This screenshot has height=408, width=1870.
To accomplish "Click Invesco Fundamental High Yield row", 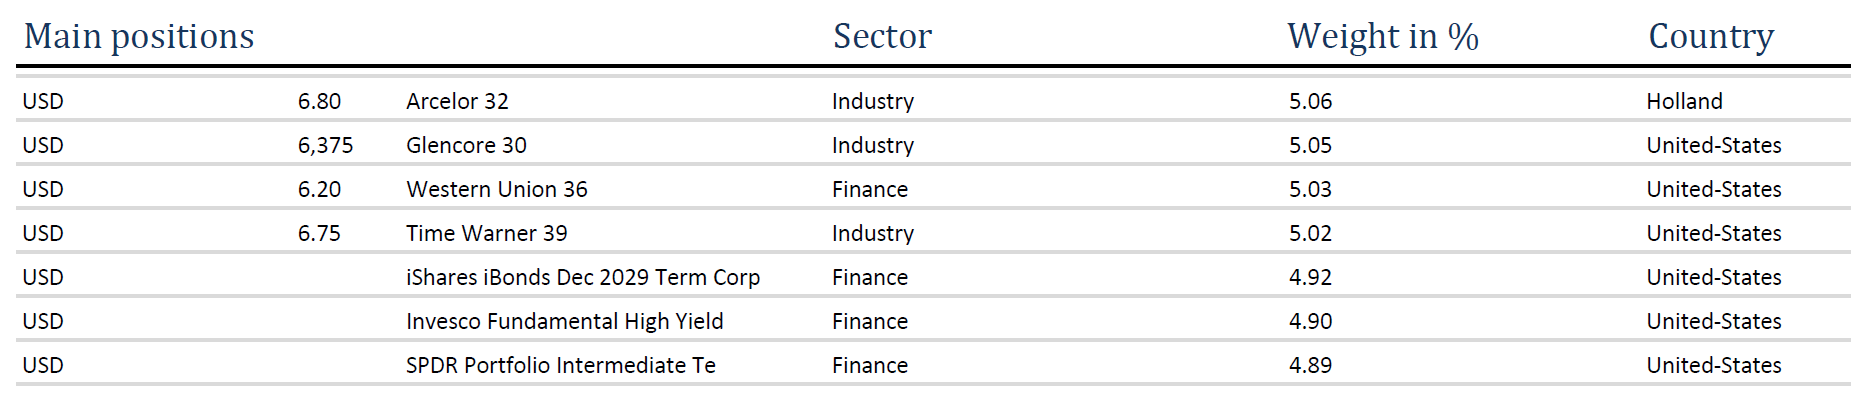I will pos(564,321).
